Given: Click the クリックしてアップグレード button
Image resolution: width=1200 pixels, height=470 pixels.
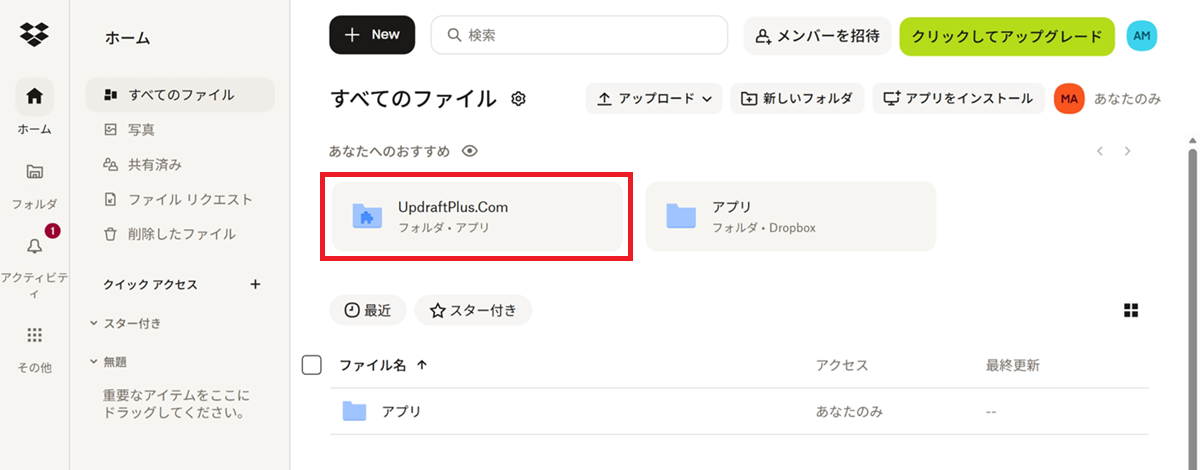Looking at the screenshot, I should 1006,35.
